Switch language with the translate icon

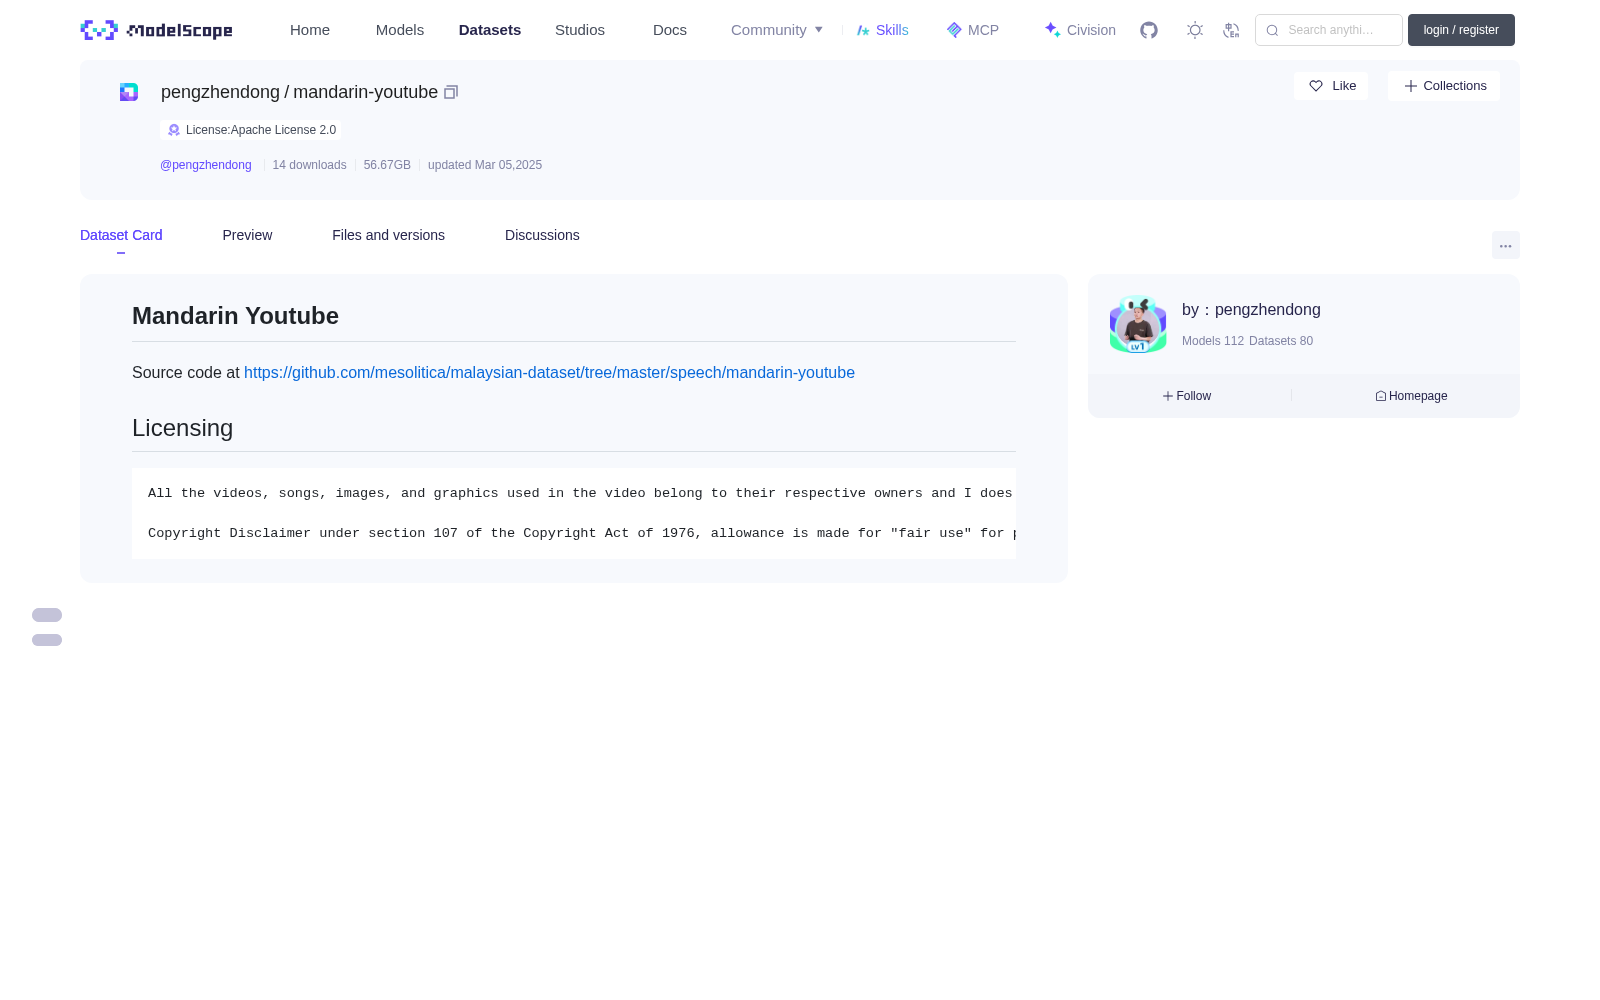1231,30
